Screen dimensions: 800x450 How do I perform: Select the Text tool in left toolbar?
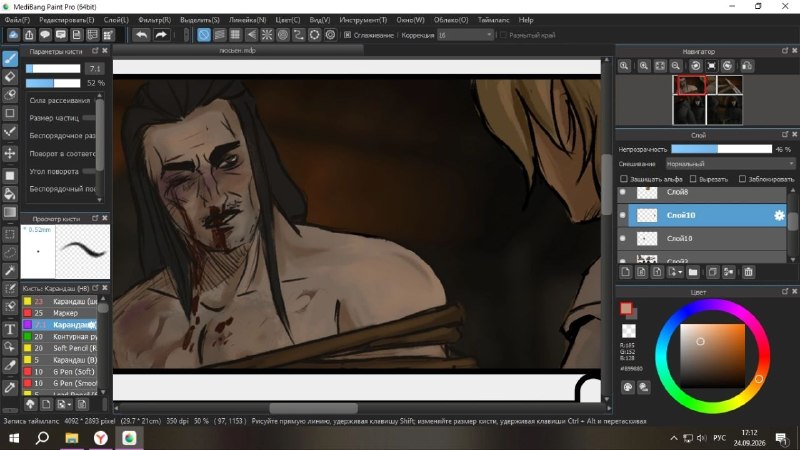click(x=10, y=329)
